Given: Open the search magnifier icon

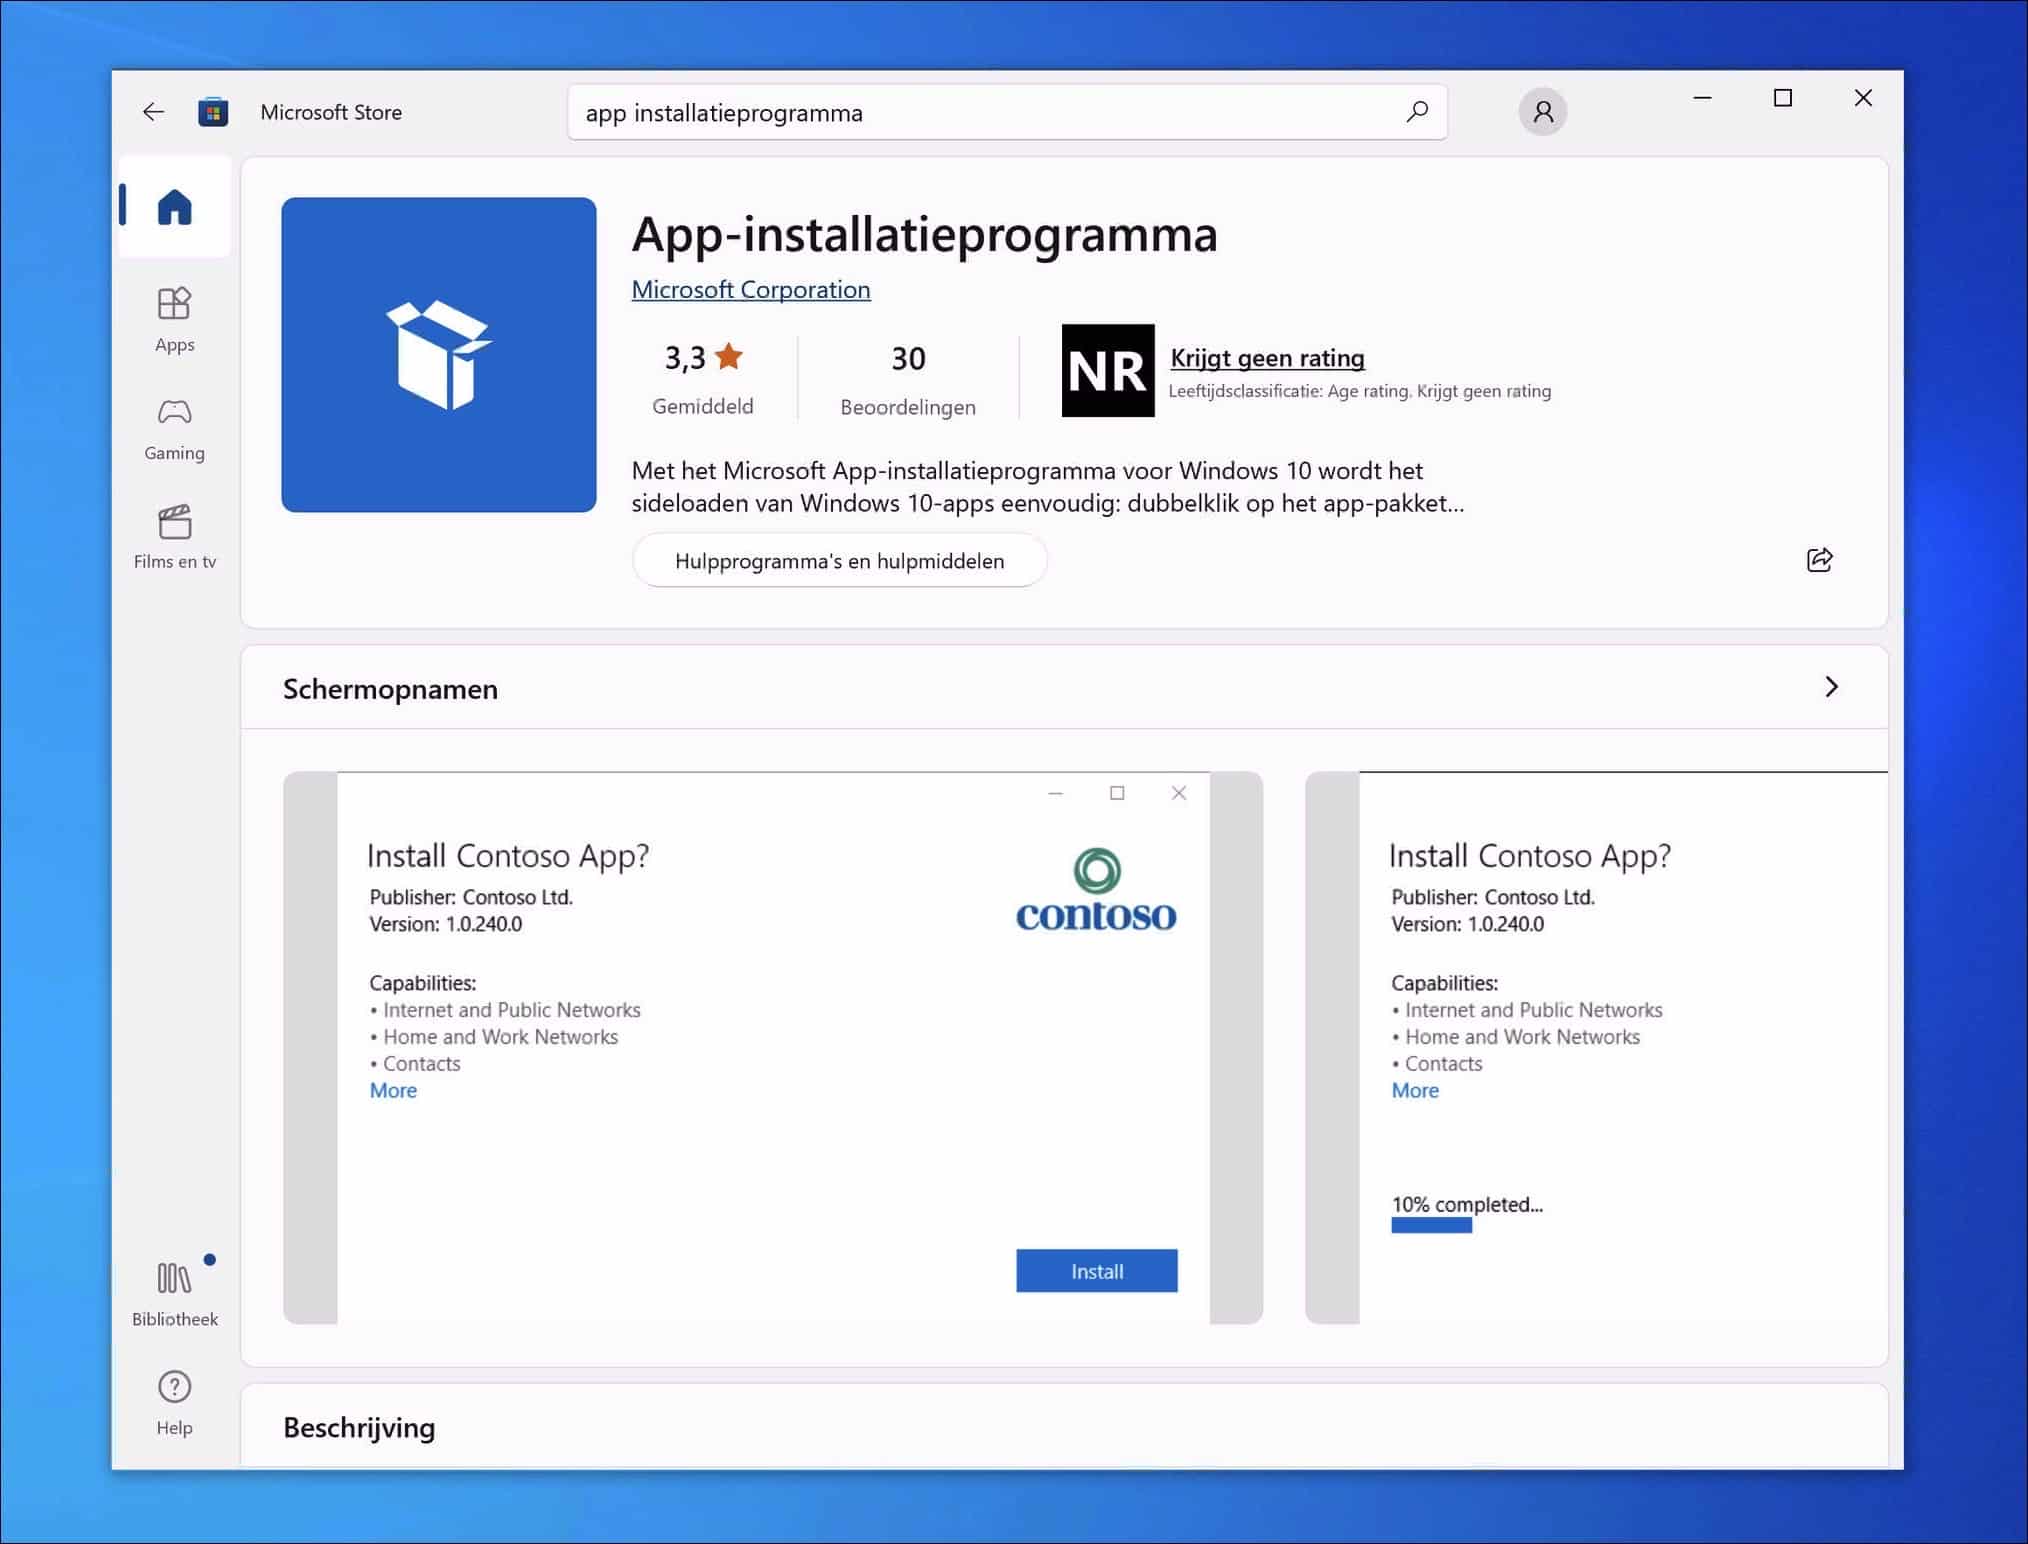Looking at the screenshot, I should click(1416, 111).
